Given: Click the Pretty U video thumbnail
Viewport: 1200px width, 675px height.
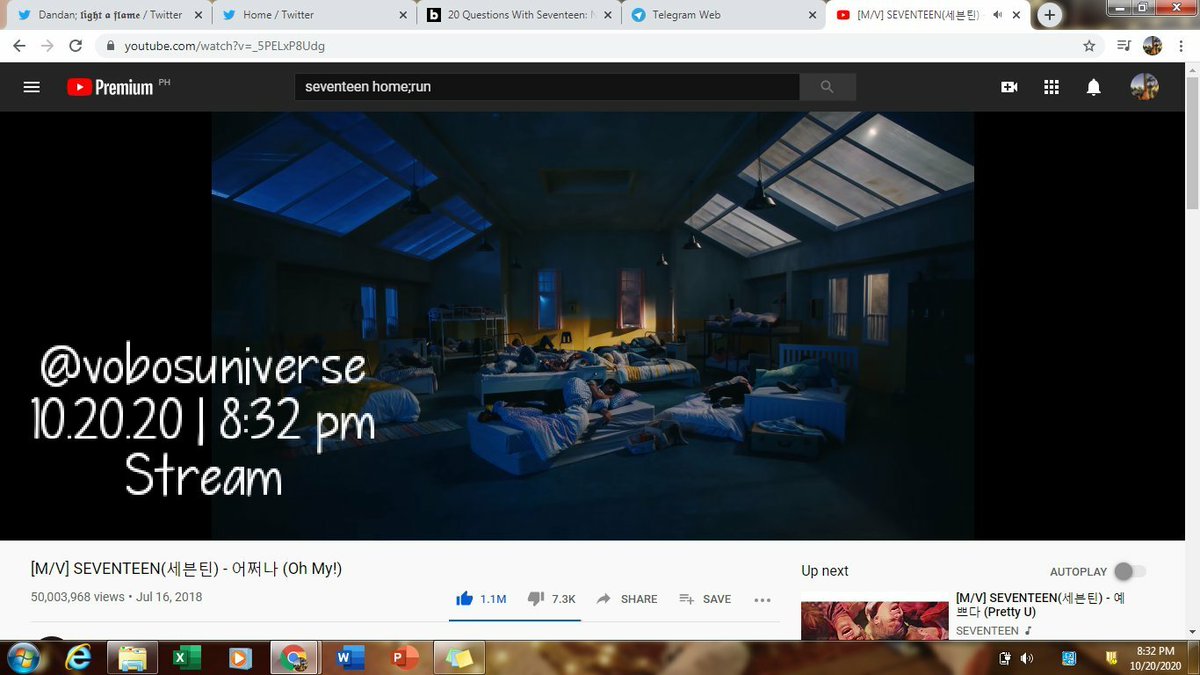Looking at the screenshot, I should pos(875,620).
